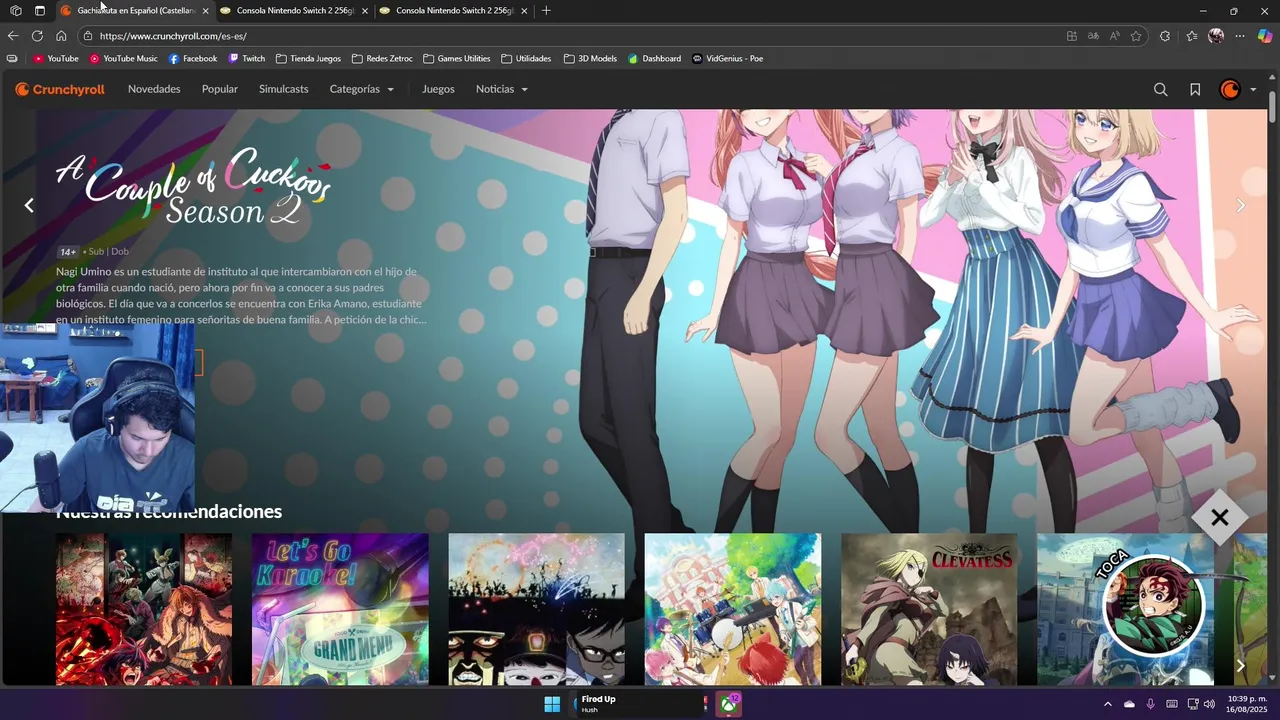Close the Gachiakuta Crunchyroll tab
The height and width of the screenshot is (720, 1280).
(206, 11)
